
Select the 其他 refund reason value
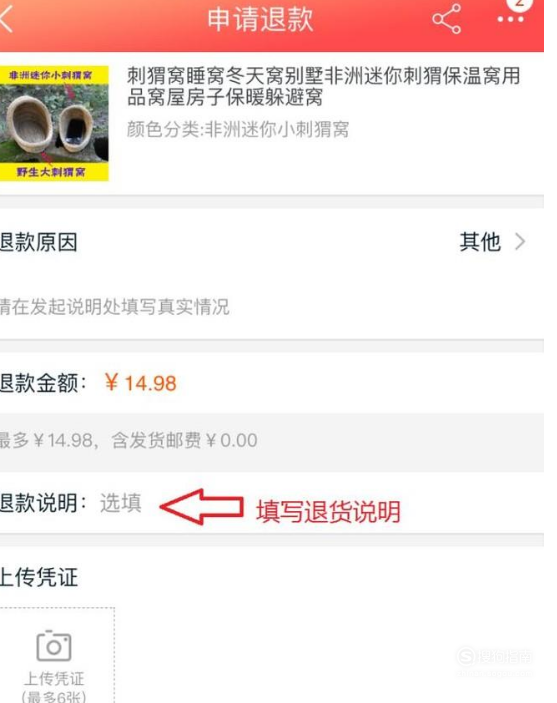pos(480,242)
